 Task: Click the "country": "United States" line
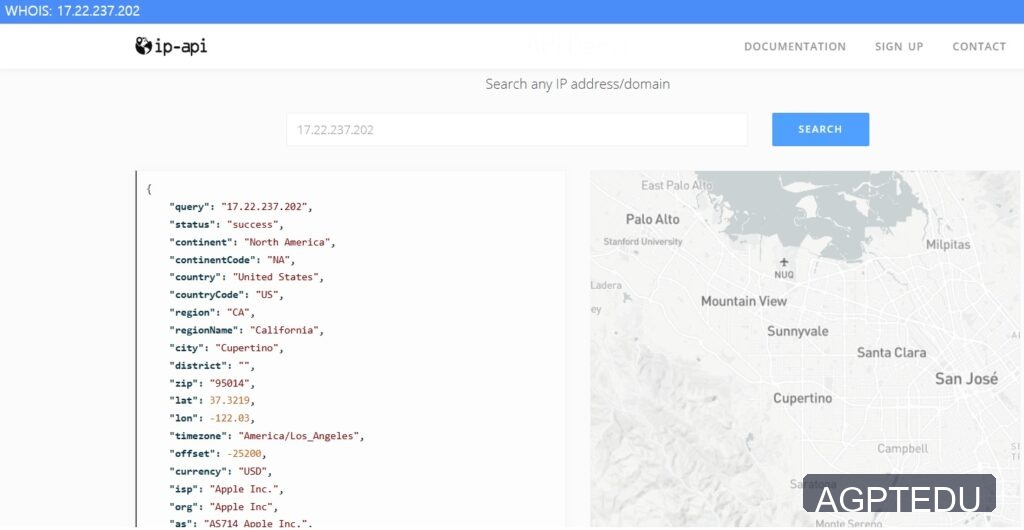[246, 277]
